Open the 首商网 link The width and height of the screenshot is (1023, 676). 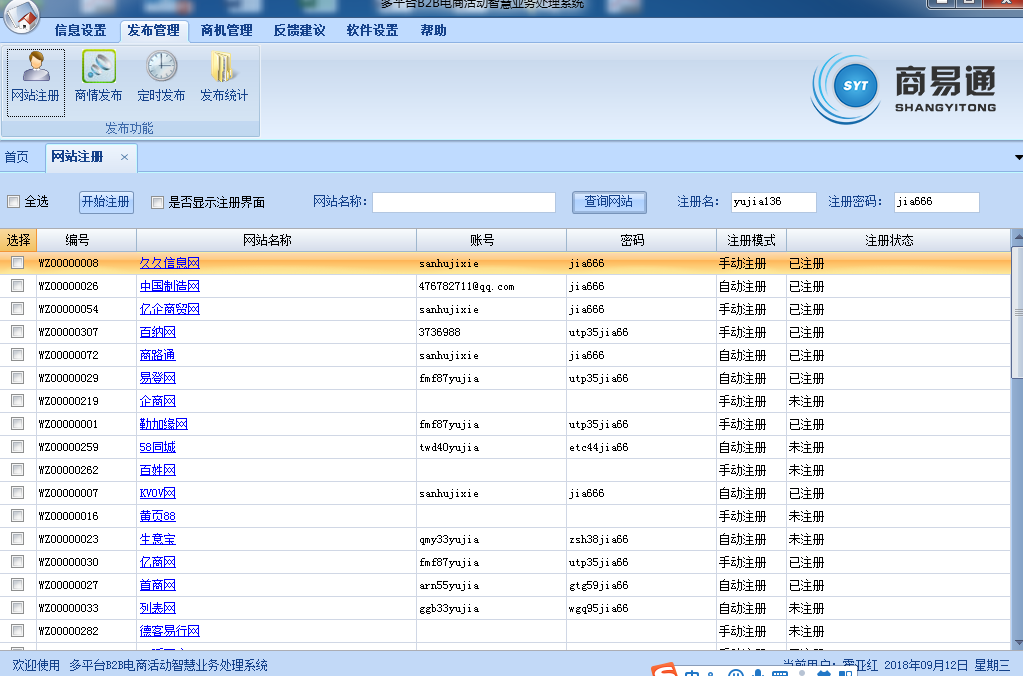pyautogui.click(x=158, y=585)
